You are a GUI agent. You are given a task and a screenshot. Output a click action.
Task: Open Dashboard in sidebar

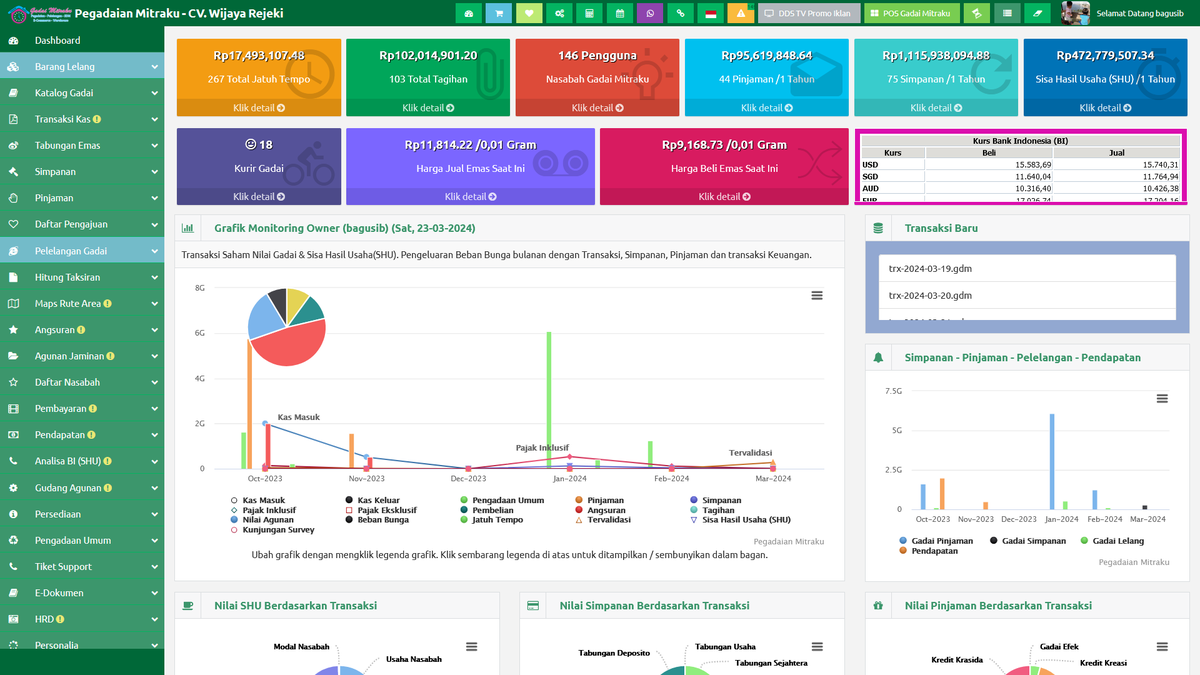[x=82, y=40]
